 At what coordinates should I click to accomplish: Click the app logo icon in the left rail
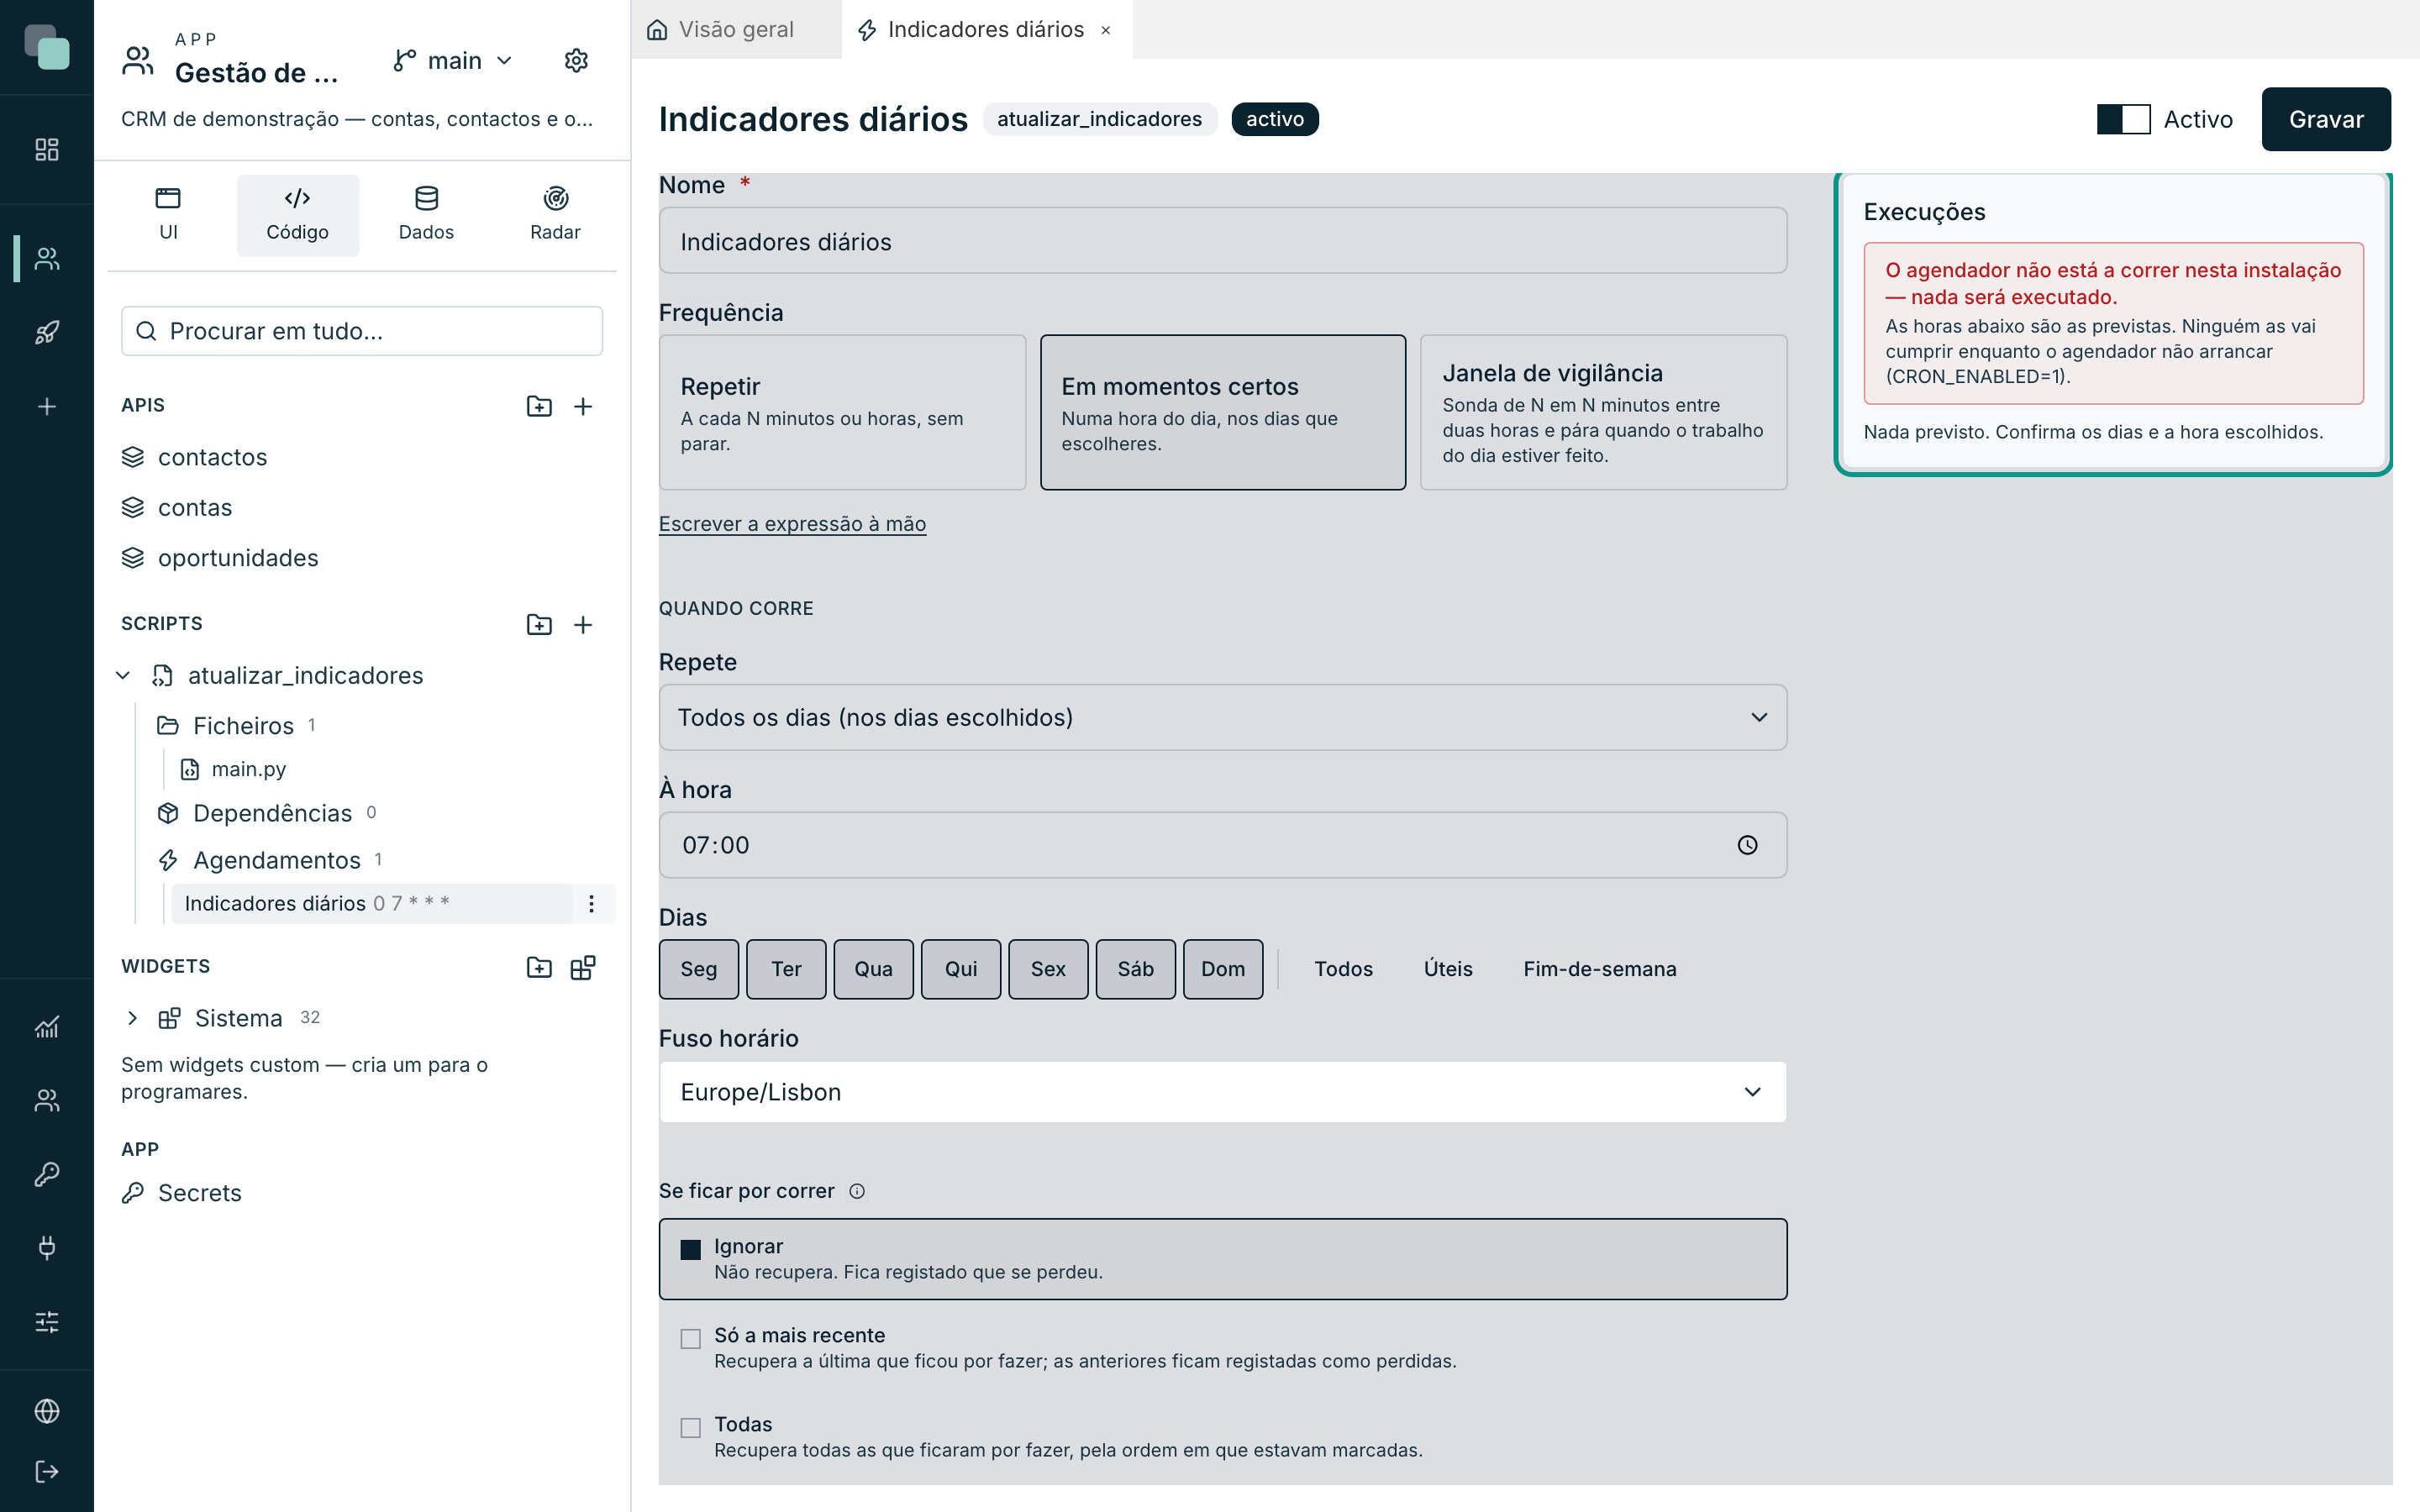(x=47, y=47)
